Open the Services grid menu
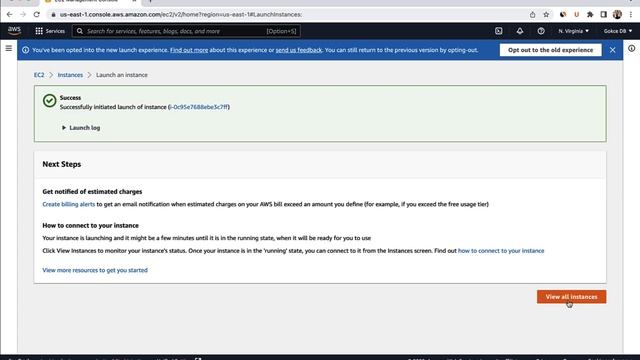The height and width of the screenshot is (360, 640). 50,31
